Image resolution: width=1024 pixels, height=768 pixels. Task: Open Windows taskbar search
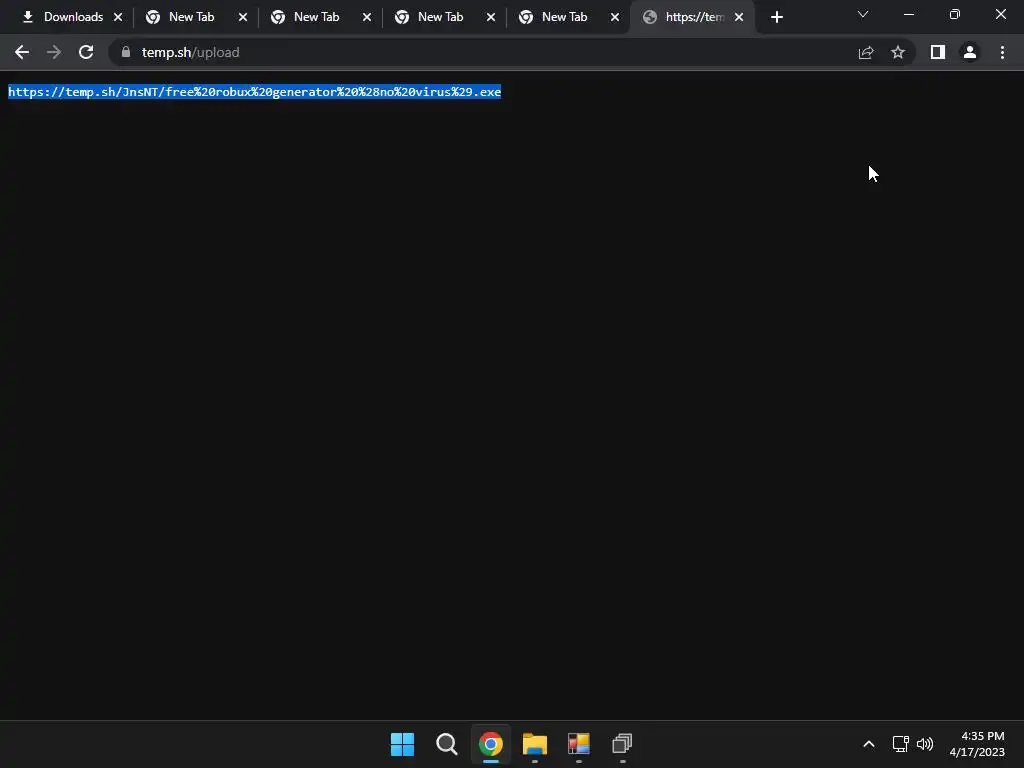(x=447, y=744)
